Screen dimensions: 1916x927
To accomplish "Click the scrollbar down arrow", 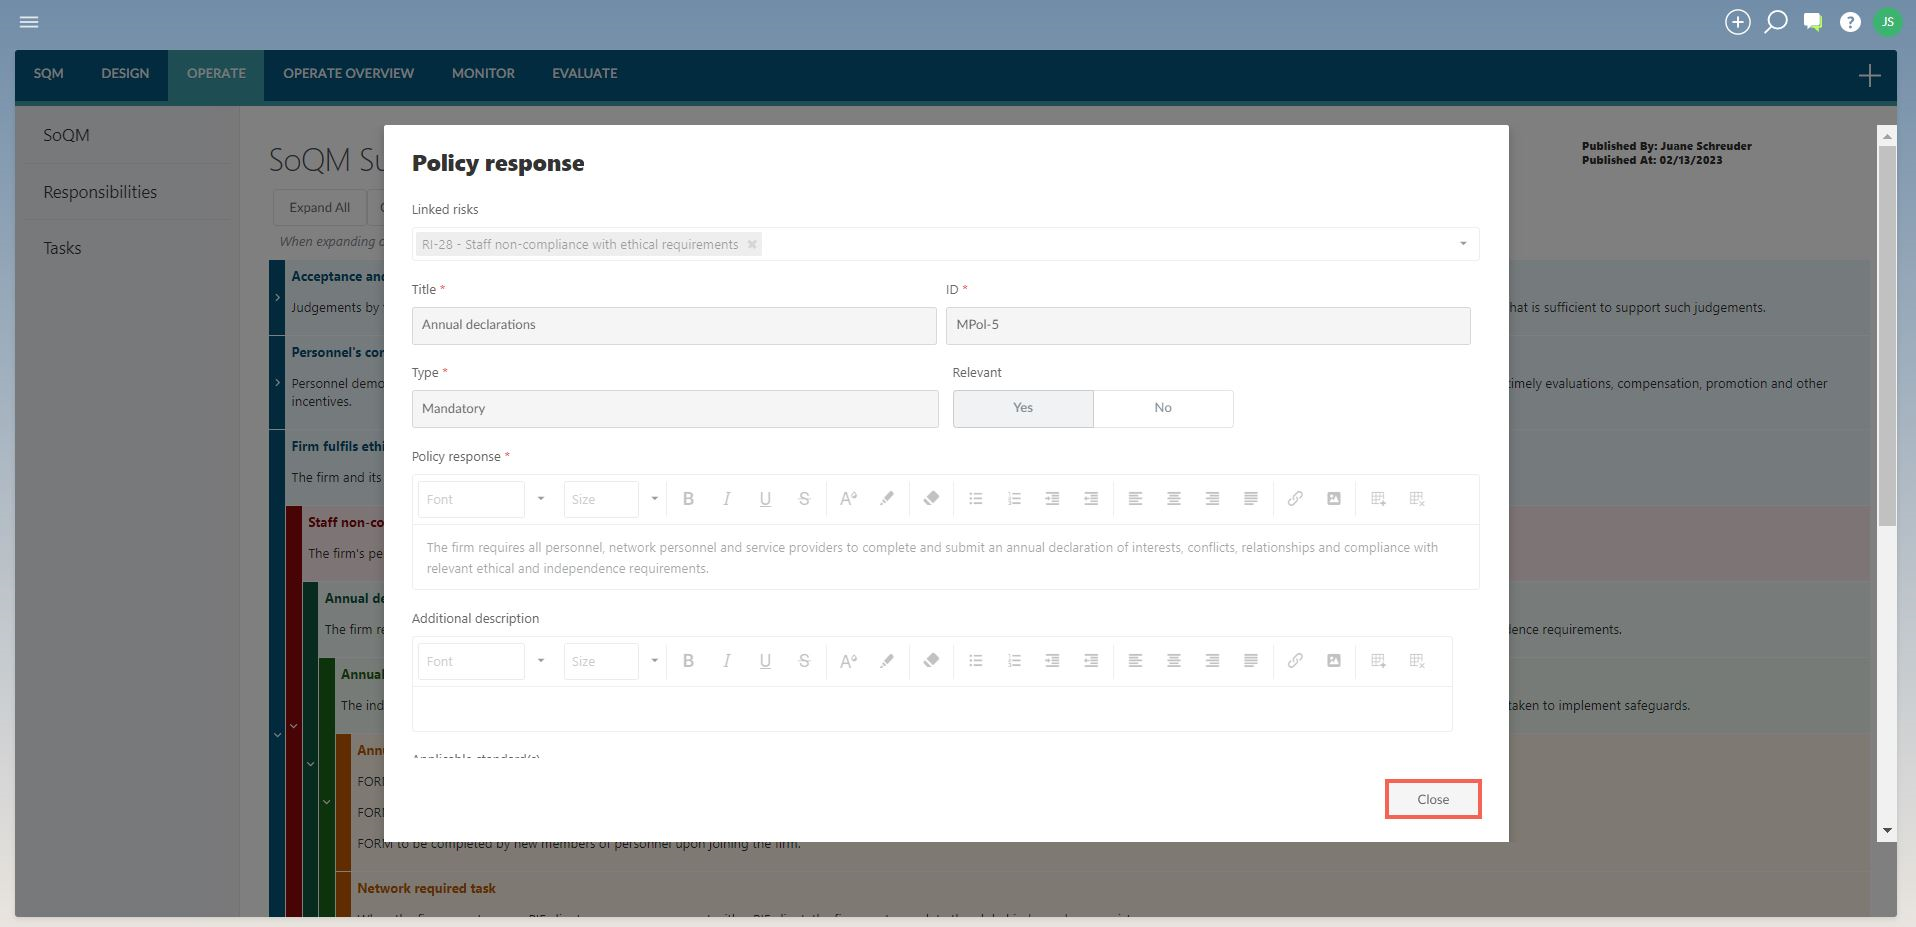I will (x=1887, y=830).
